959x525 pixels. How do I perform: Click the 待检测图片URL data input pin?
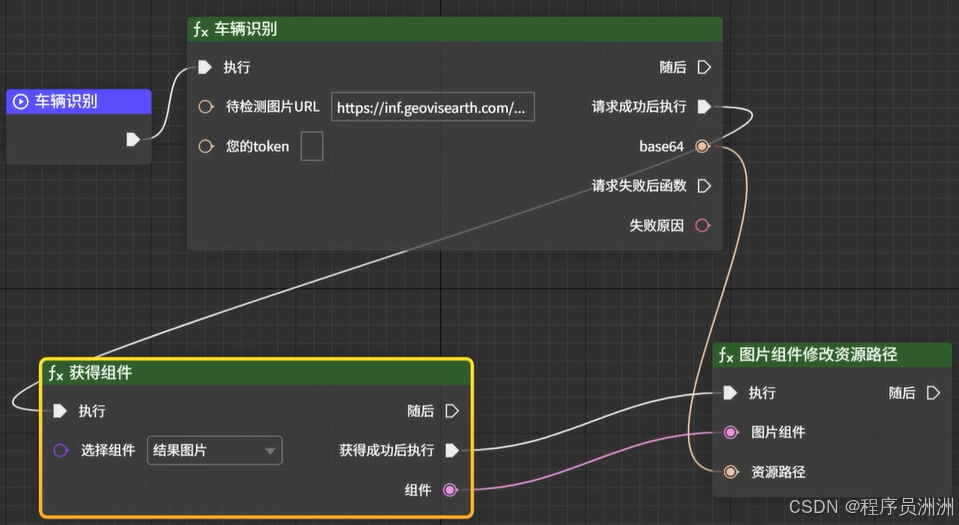(x=206, y=106)
